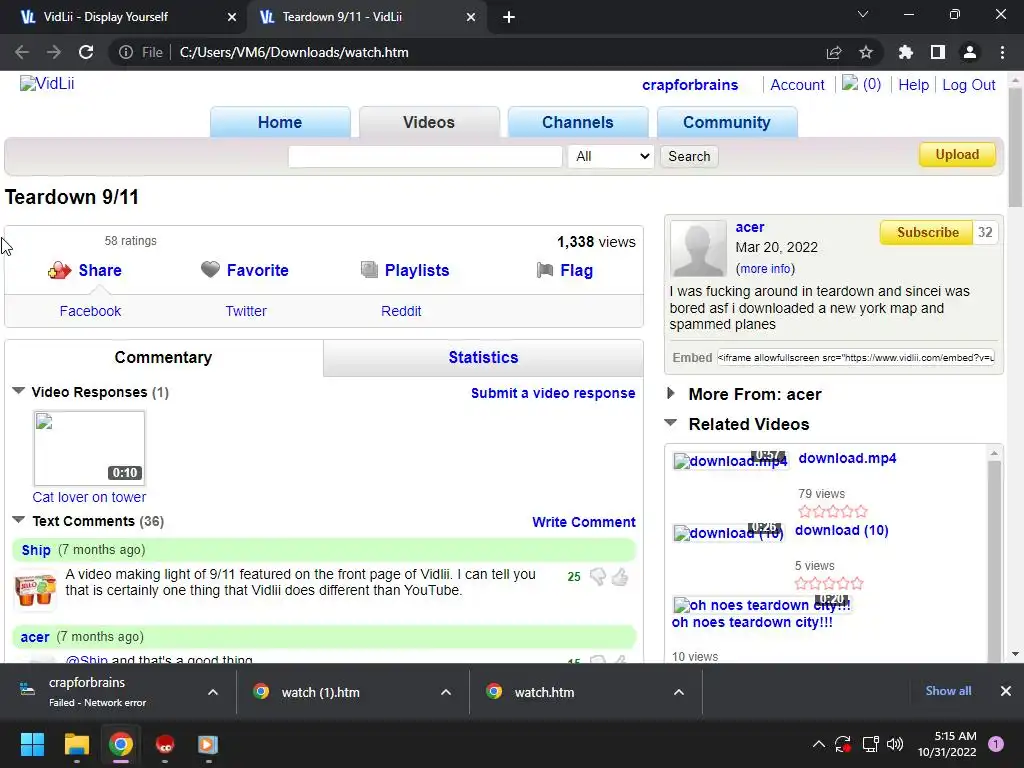1024x768 pixels.
Task: Collapse the Video Responses section
Action: coord(18,391)
